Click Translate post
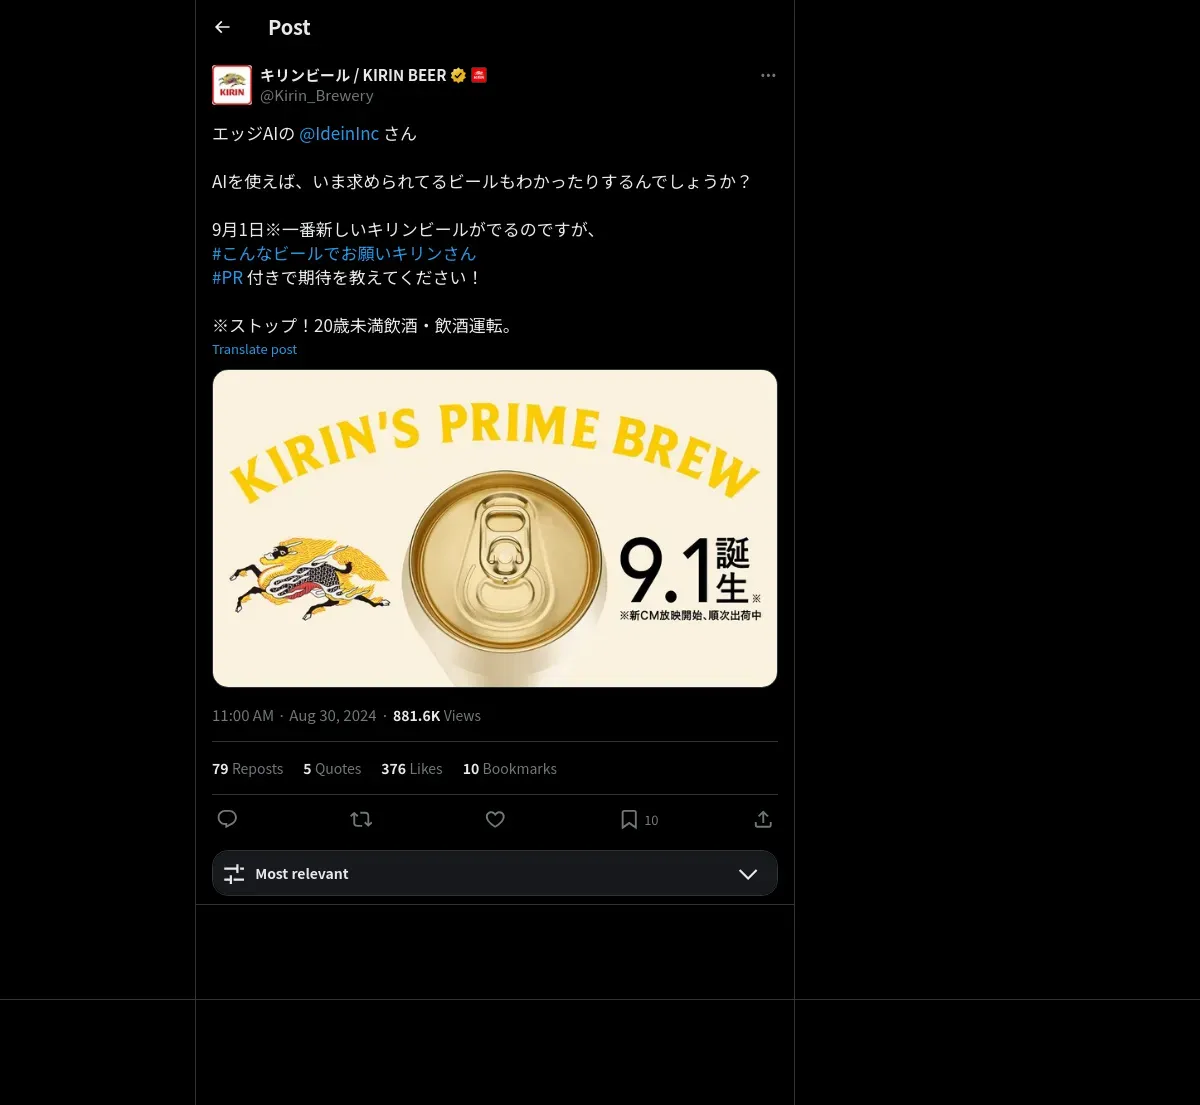 click(254, 350)
